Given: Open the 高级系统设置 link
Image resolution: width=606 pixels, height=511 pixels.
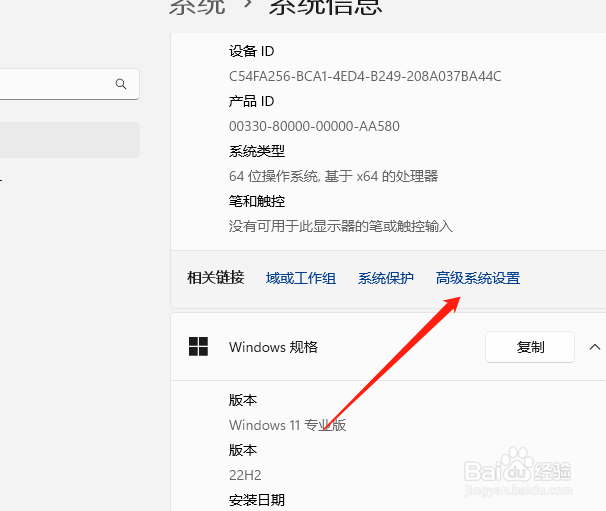Looking at the screenshot, I should 478,278.
